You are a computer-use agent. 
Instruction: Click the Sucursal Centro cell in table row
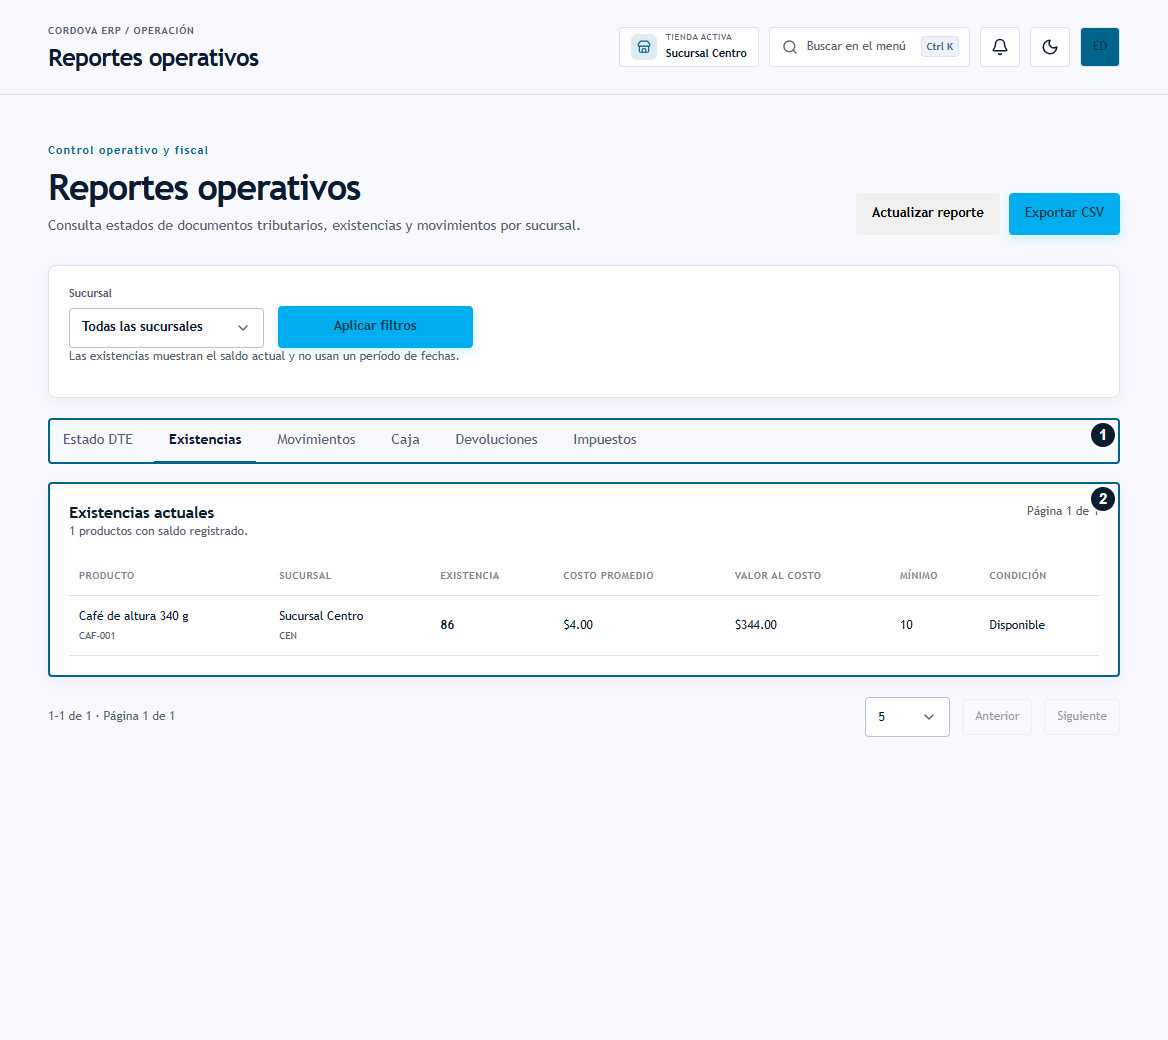pyautogui.click(x=321, y=616)
